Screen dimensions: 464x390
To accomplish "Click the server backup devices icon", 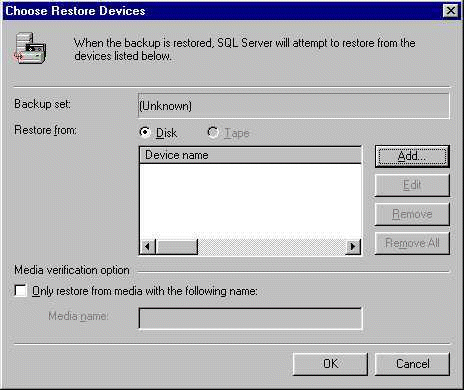I will point(30,48).
